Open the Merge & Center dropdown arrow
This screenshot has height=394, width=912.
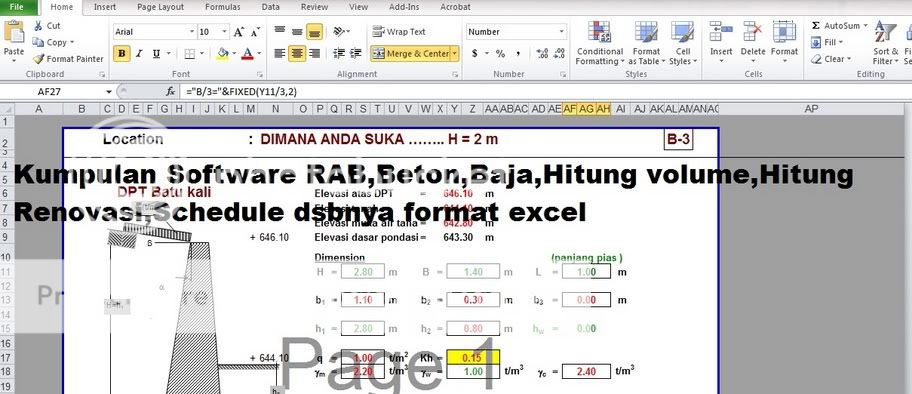tap(454, 54)
